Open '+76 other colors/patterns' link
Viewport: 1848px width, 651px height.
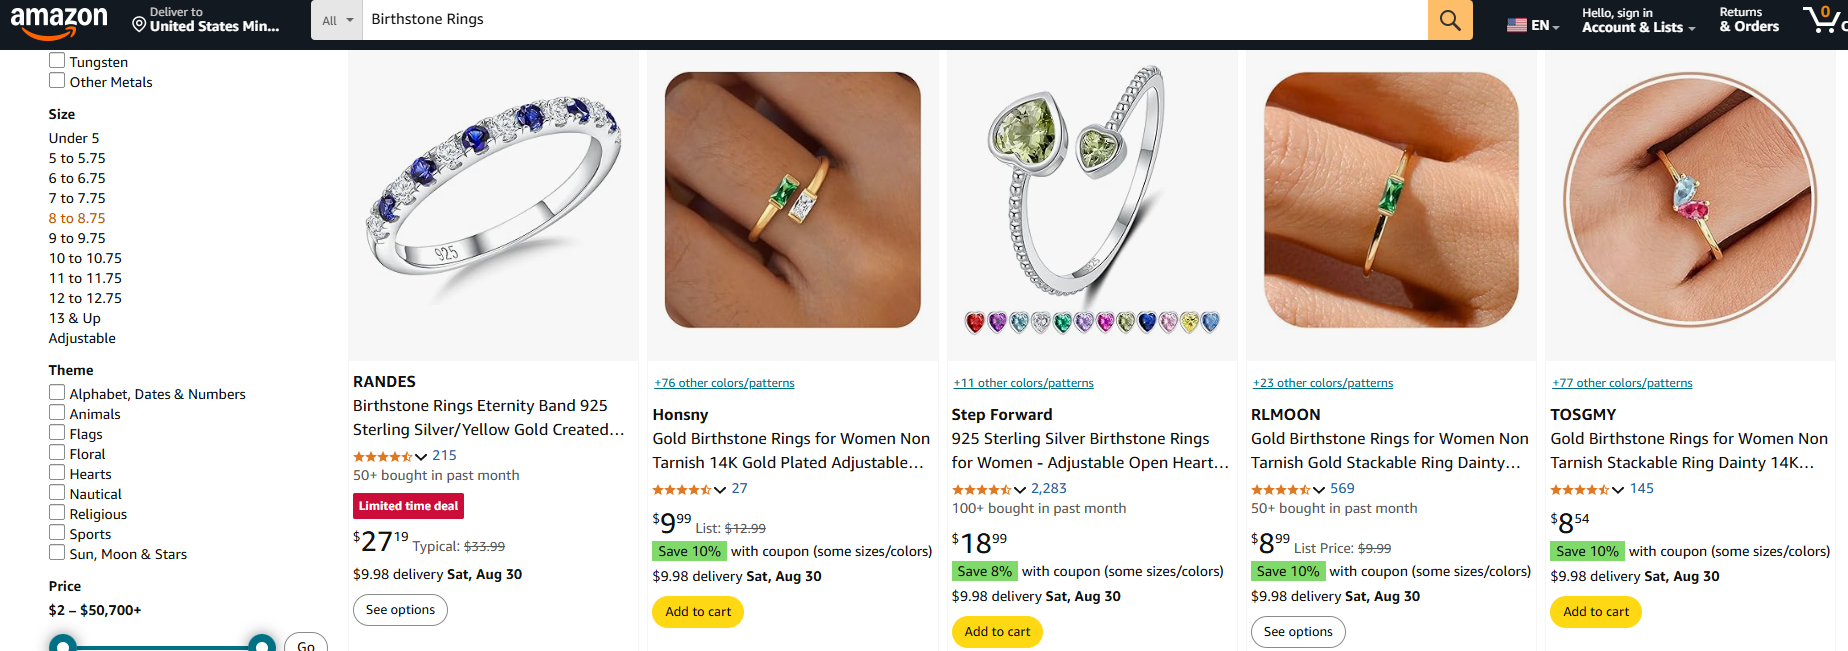[x=724, y=382]
